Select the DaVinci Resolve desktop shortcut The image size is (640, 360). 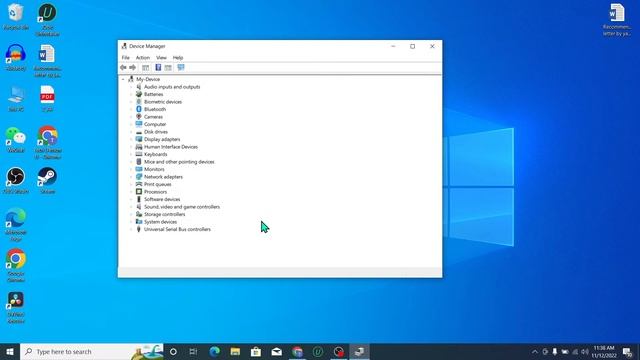16,307
